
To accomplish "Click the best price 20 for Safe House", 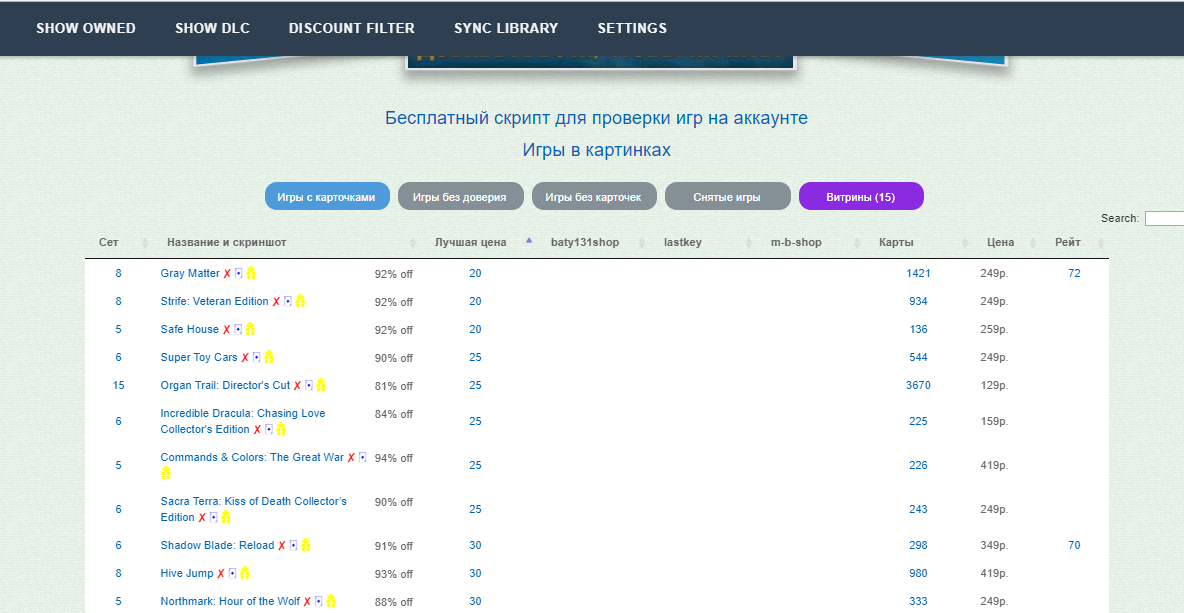I will point(475,329).
